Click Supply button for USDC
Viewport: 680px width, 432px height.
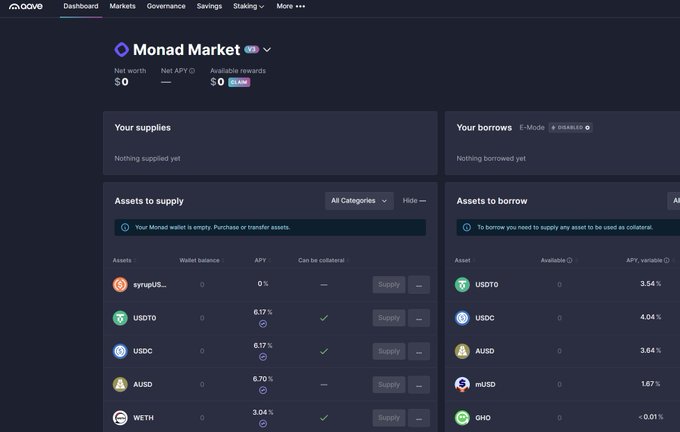[389, 351]
